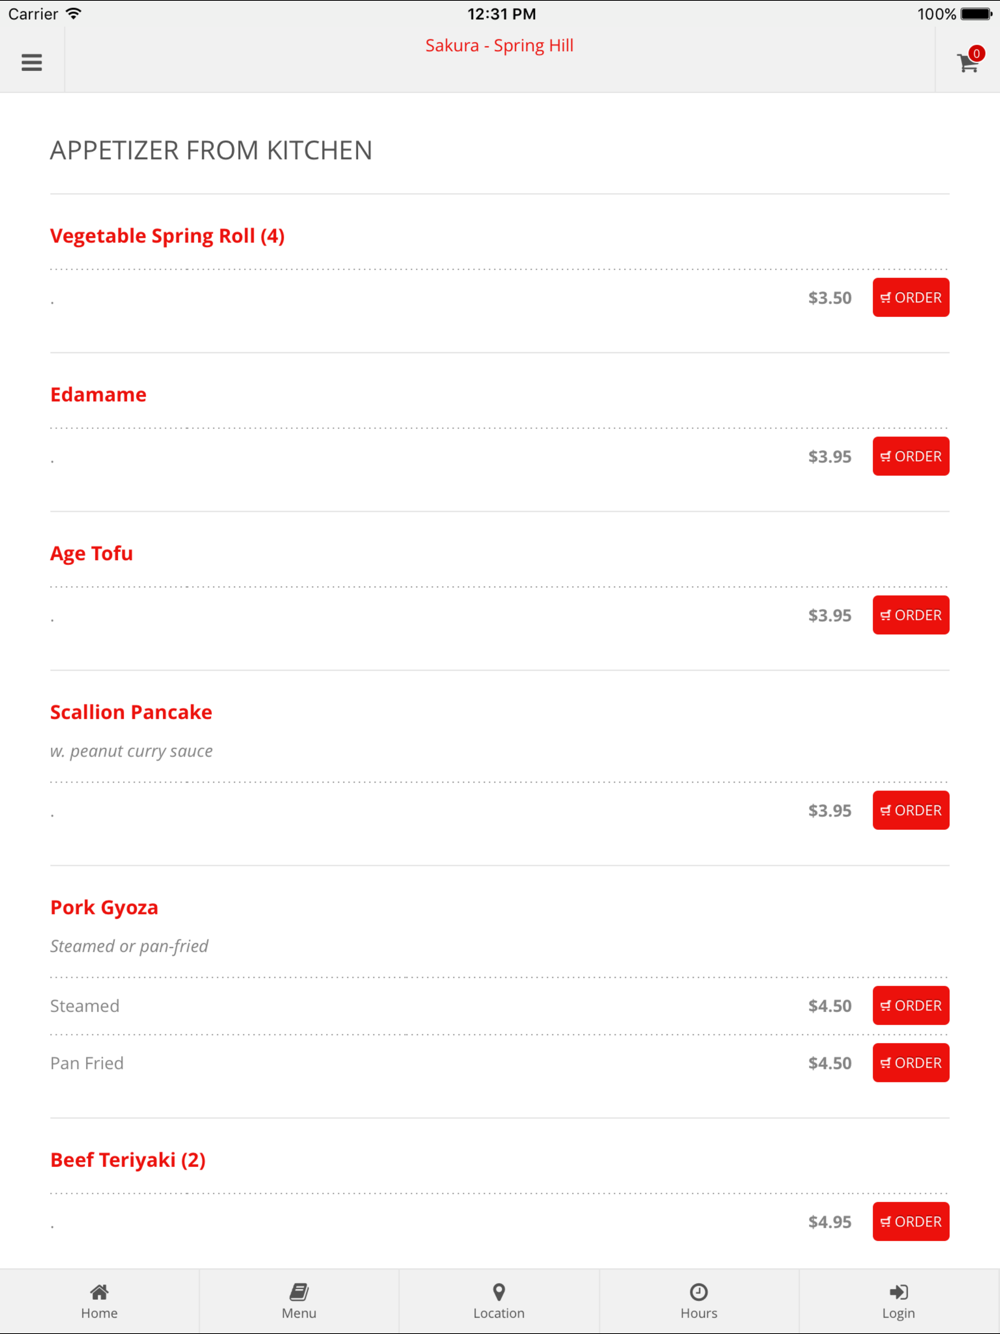This screenshot has height=1334, width=1000.
Task: Open the shopping cart icon
Action: [967, 63]
